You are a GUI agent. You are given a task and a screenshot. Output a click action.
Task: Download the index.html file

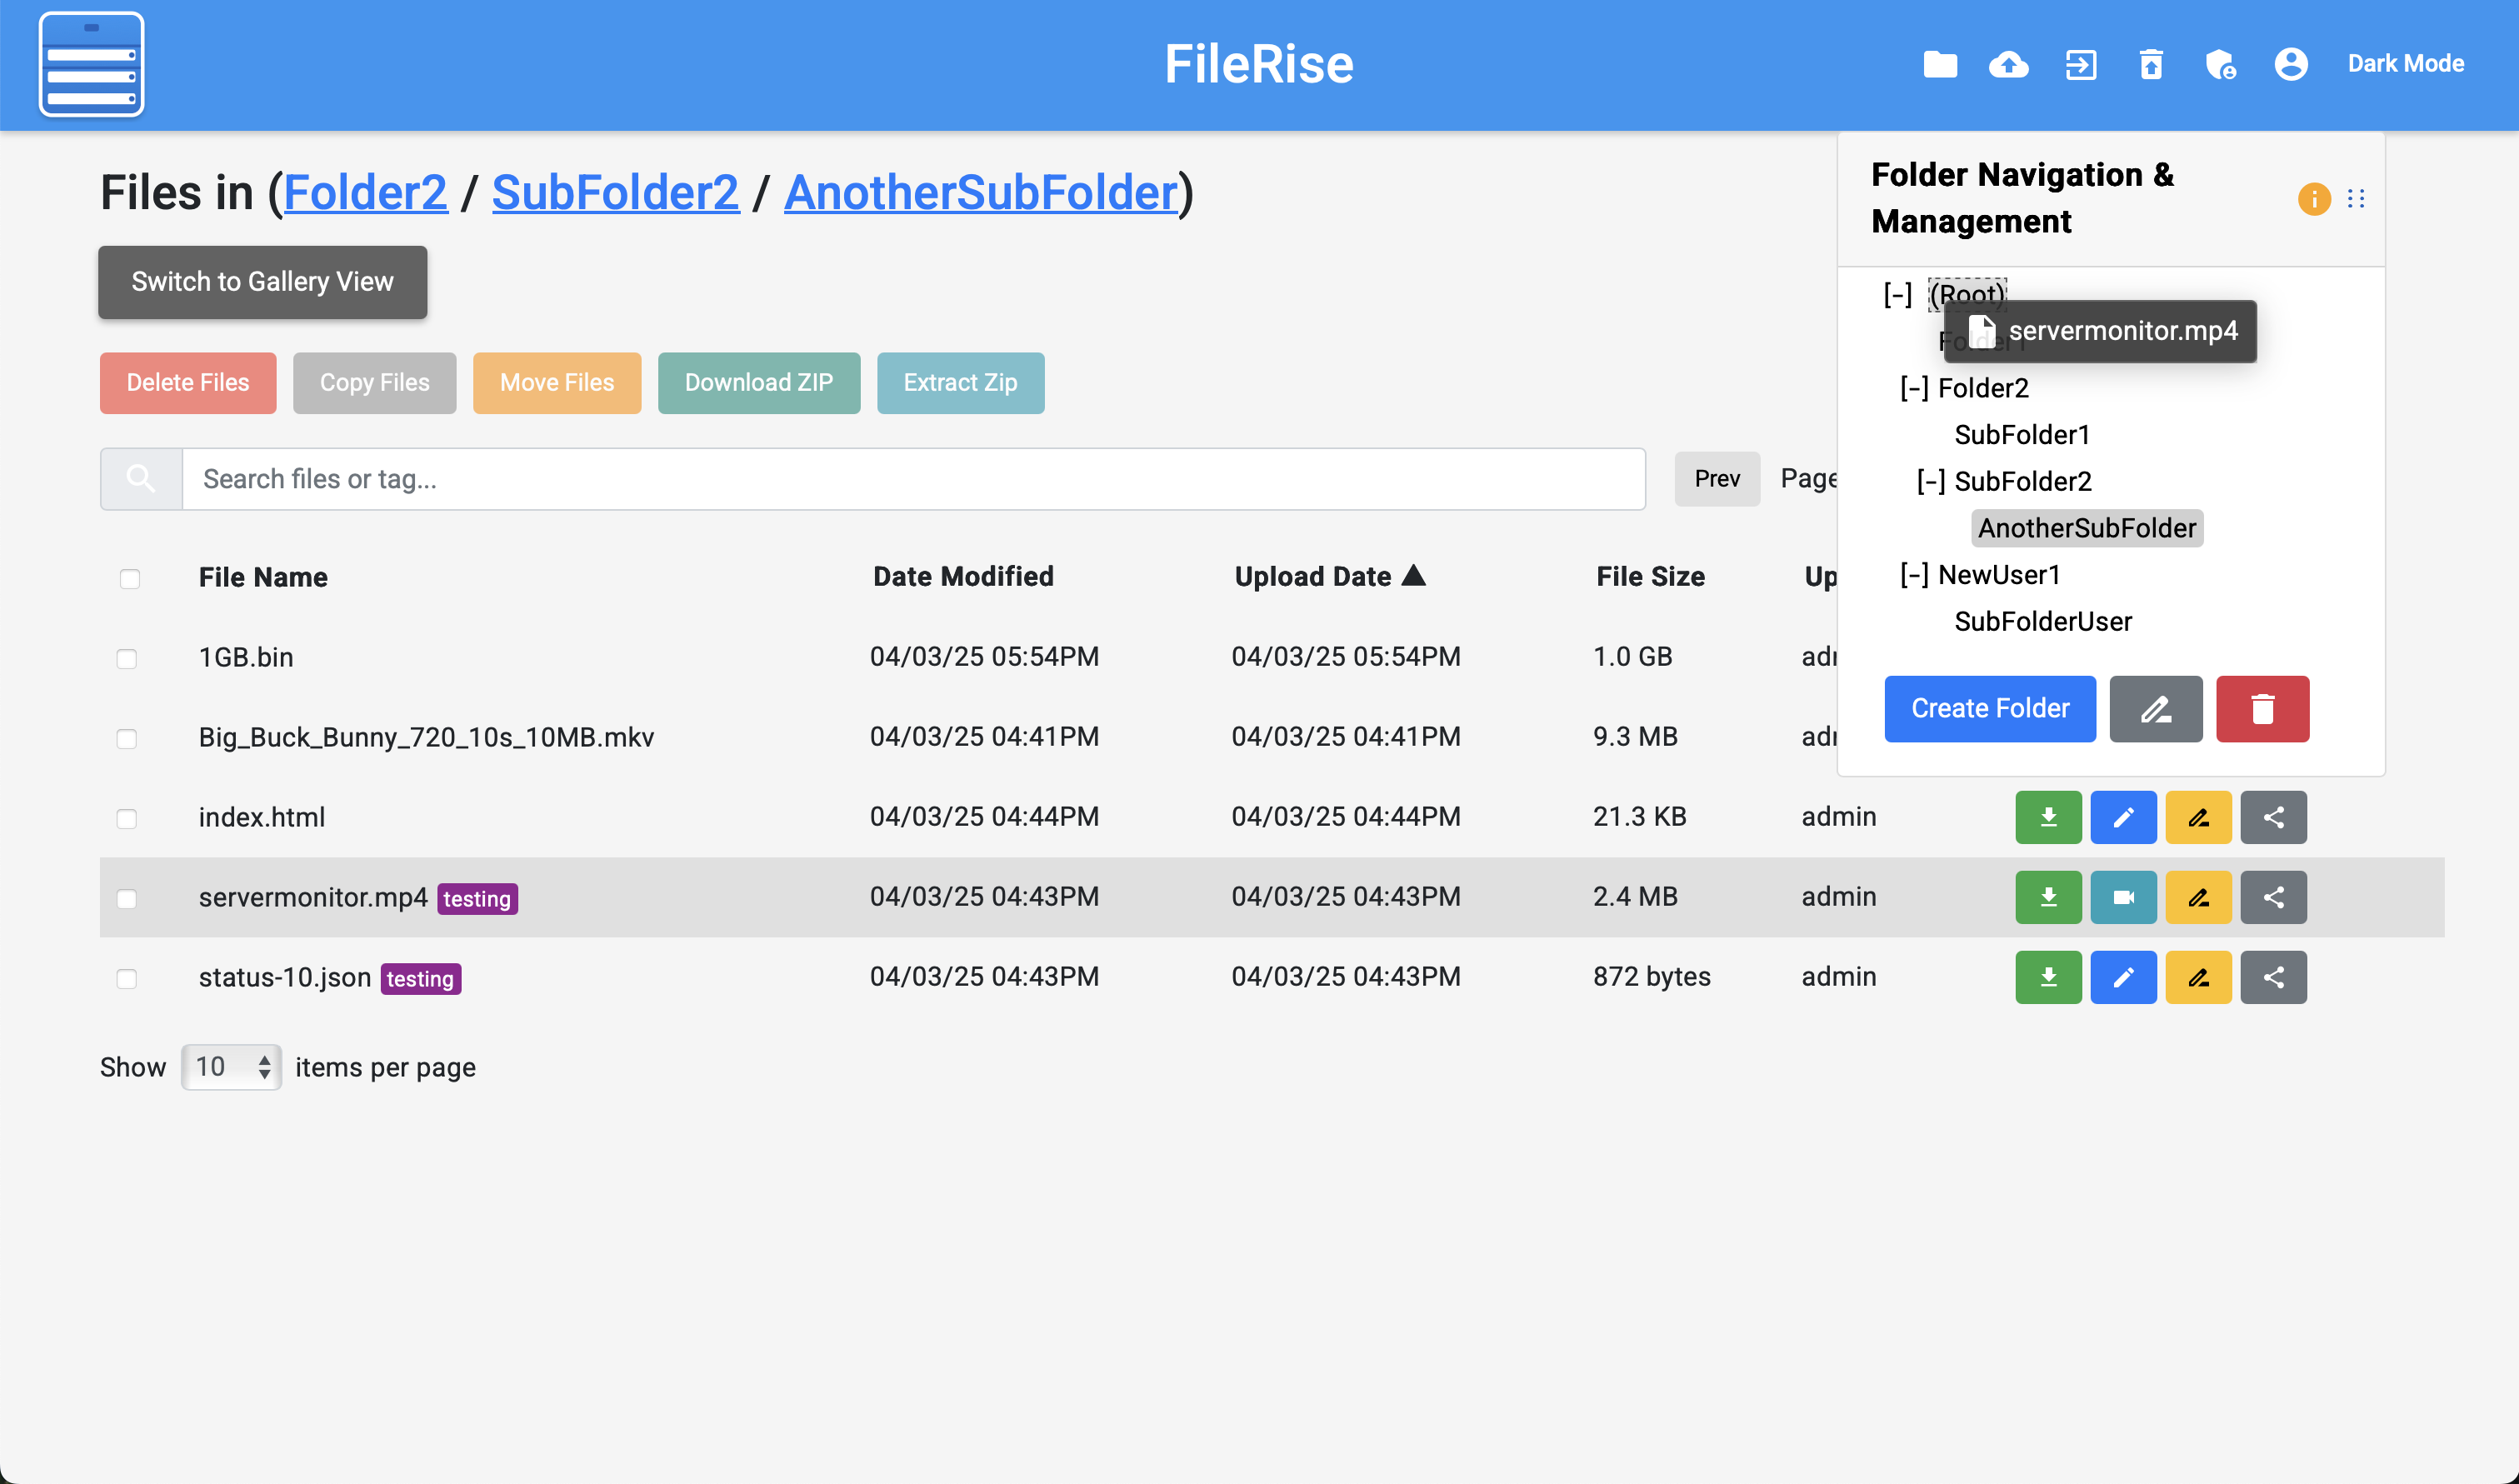pos(2048,817)
